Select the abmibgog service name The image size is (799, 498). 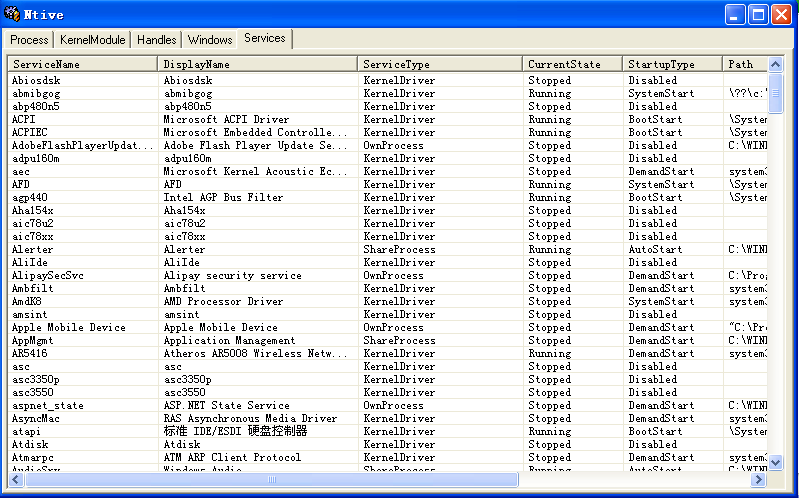(x=36, y=93)
